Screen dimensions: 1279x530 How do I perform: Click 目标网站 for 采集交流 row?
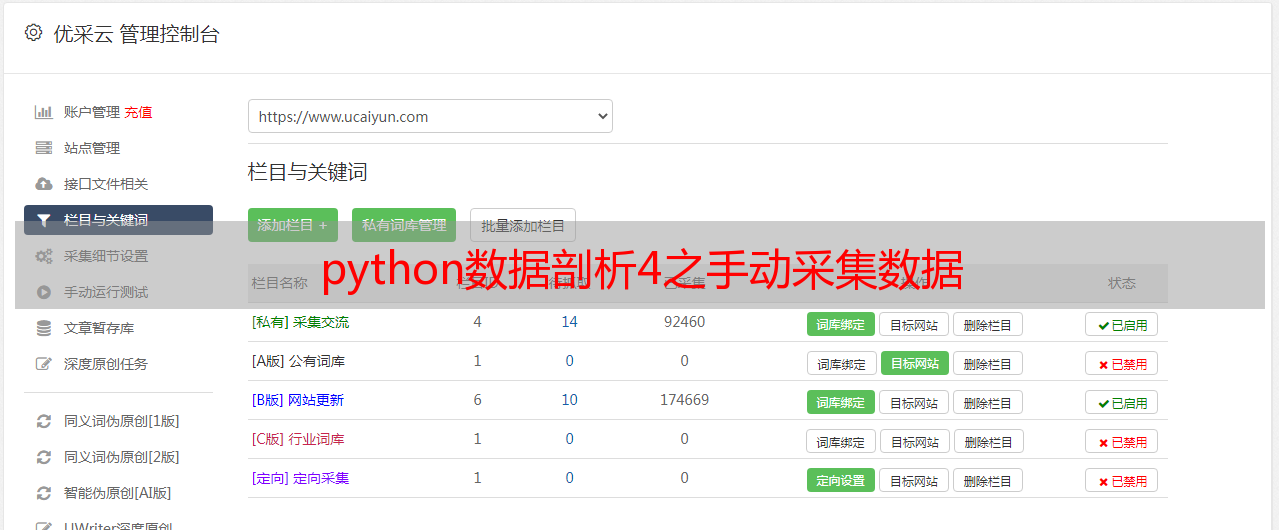(914, 324)
